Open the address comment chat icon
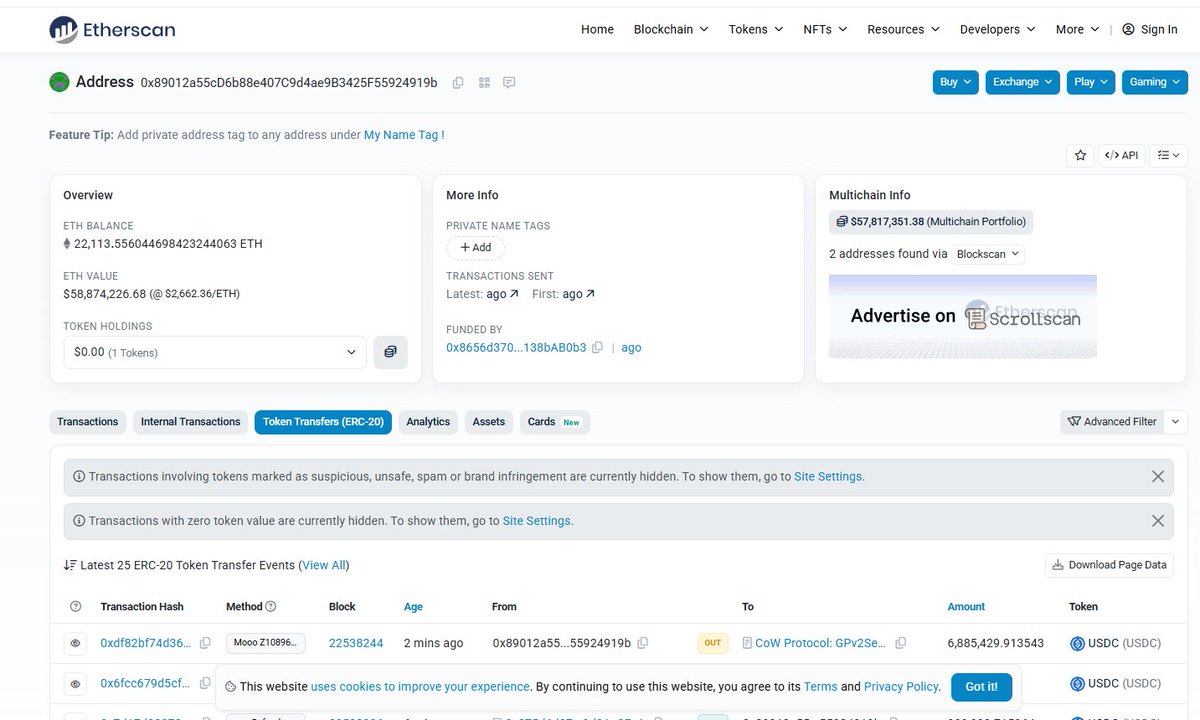1200x720 pixels. click(x=509, y=83)
